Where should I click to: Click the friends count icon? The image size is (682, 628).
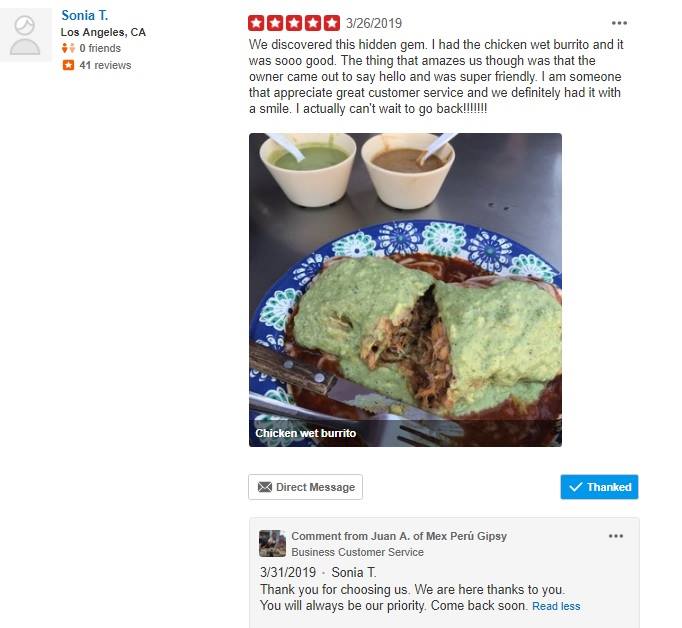(68, 48)
